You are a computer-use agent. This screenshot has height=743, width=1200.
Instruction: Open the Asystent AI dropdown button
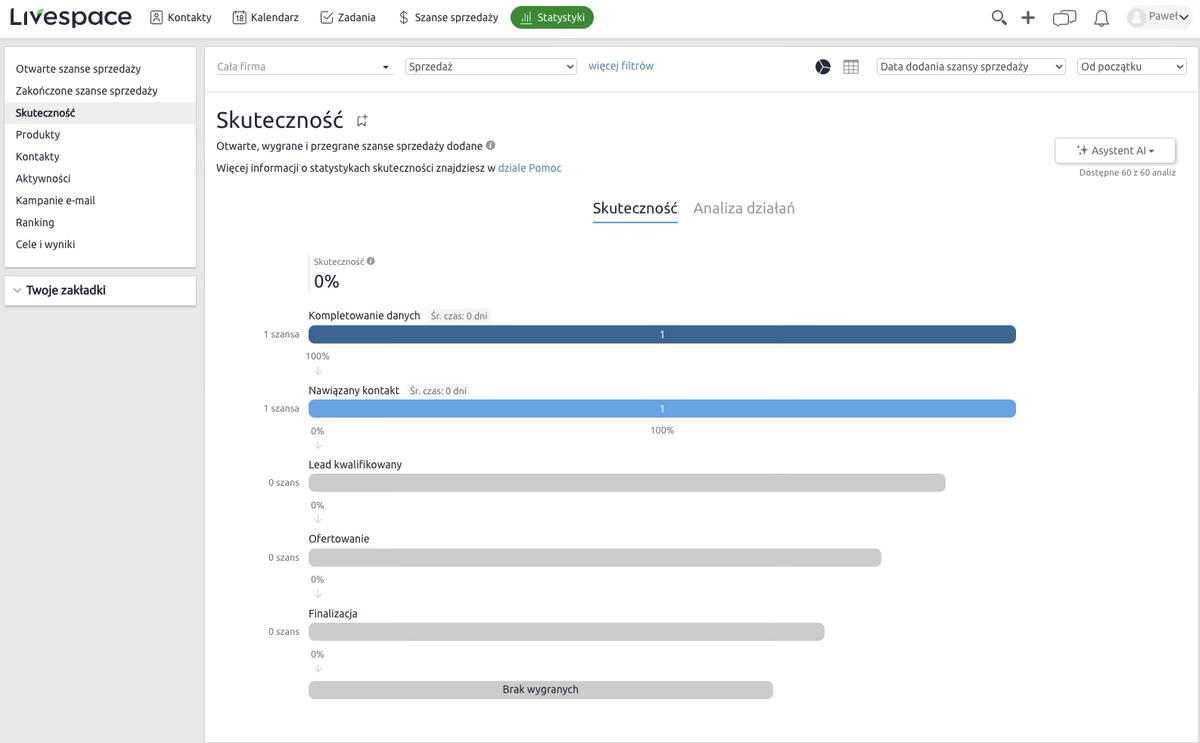click(x=1115, y=151)
